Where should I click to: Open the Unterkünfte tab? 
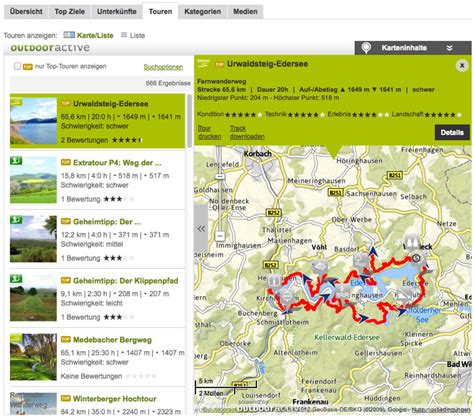click(117, 12)
